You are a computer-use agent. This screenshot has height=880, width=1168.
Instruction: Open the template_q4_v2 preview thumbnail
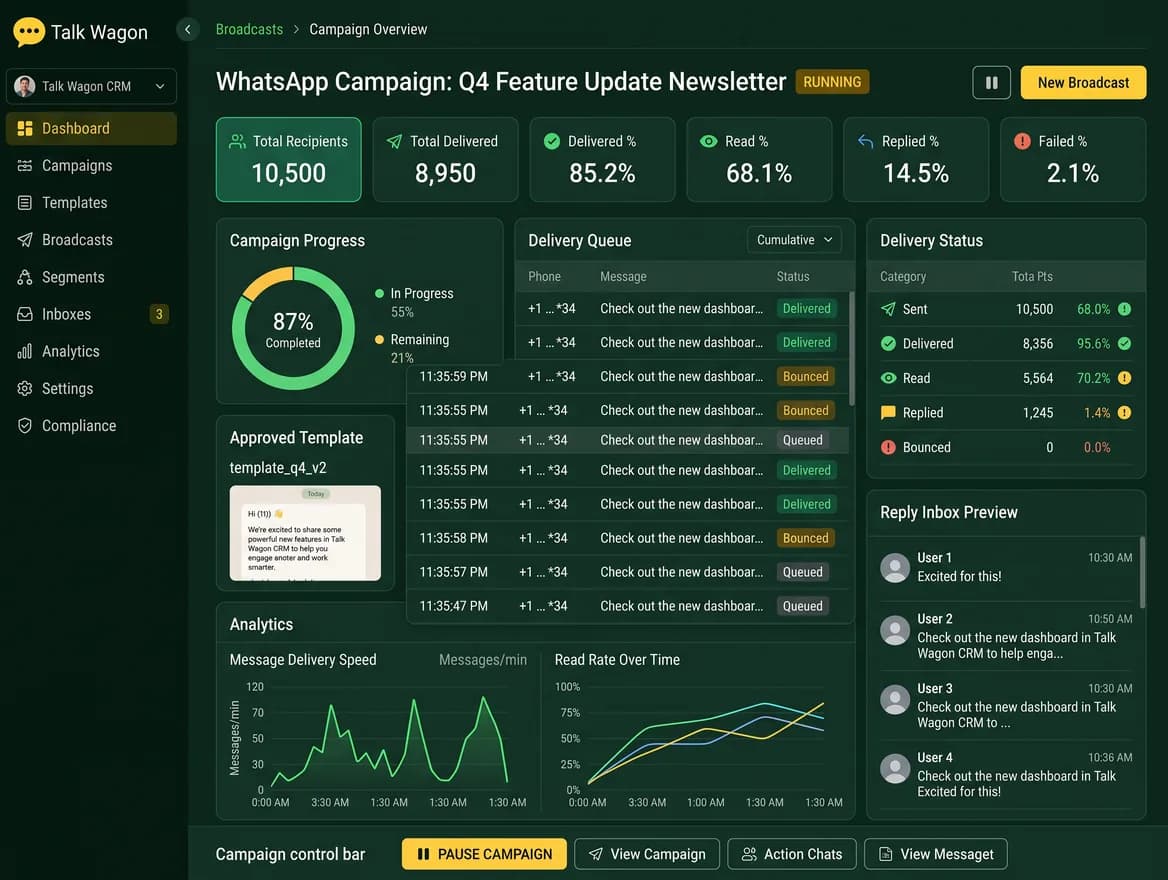[305, 533]
